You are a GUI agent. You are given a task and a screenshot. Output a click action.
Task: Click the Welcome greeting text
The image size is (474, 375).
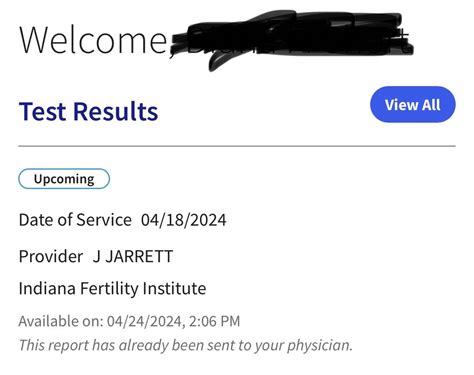click(93, 40)
